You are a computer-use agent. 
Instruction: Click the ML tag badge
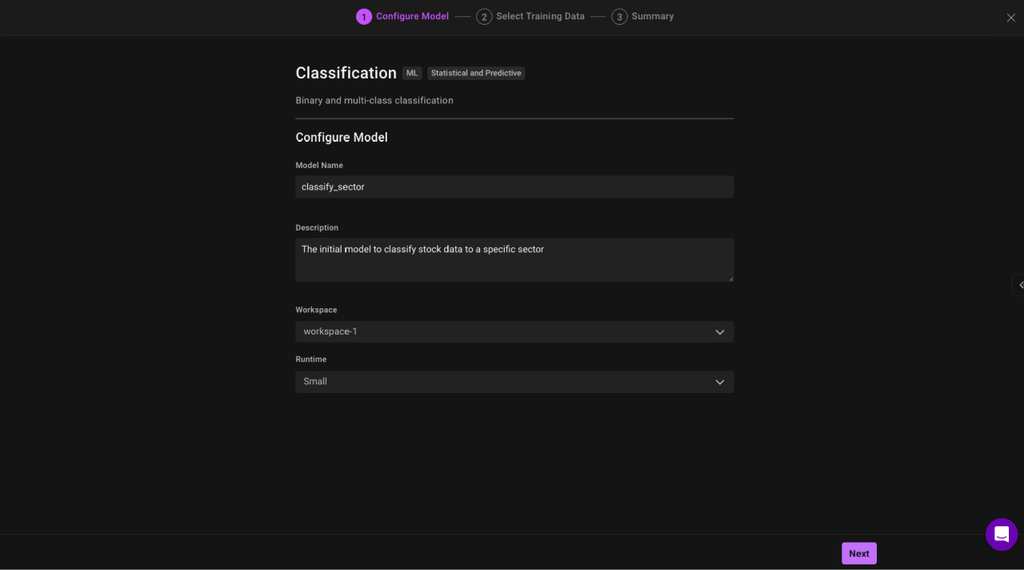click(412, 73)
